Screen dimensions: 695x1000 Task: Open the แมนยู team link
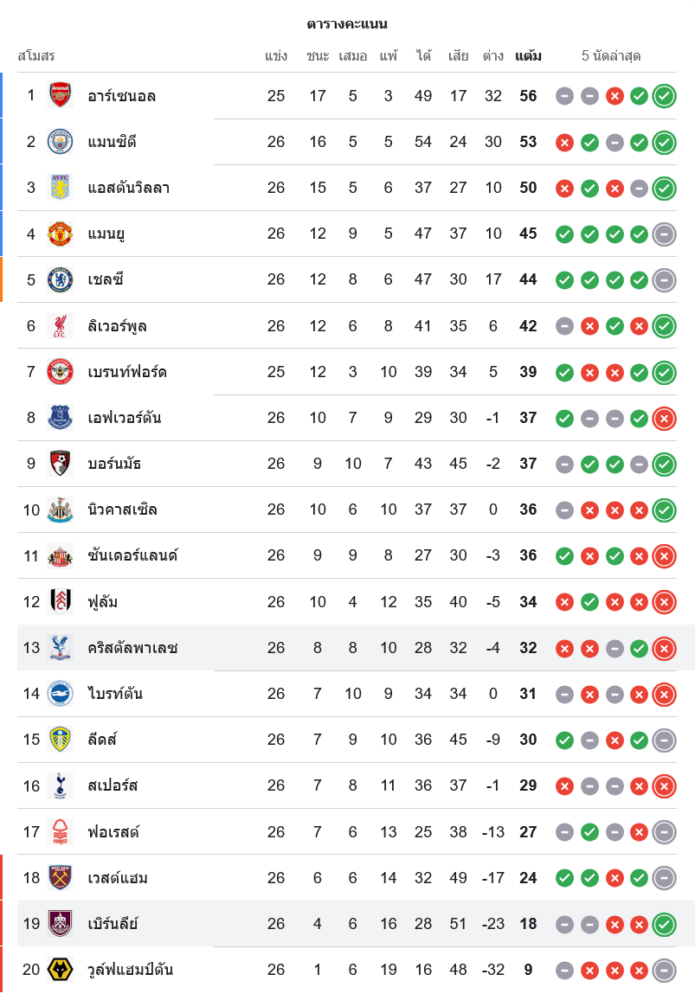[106, 233]
